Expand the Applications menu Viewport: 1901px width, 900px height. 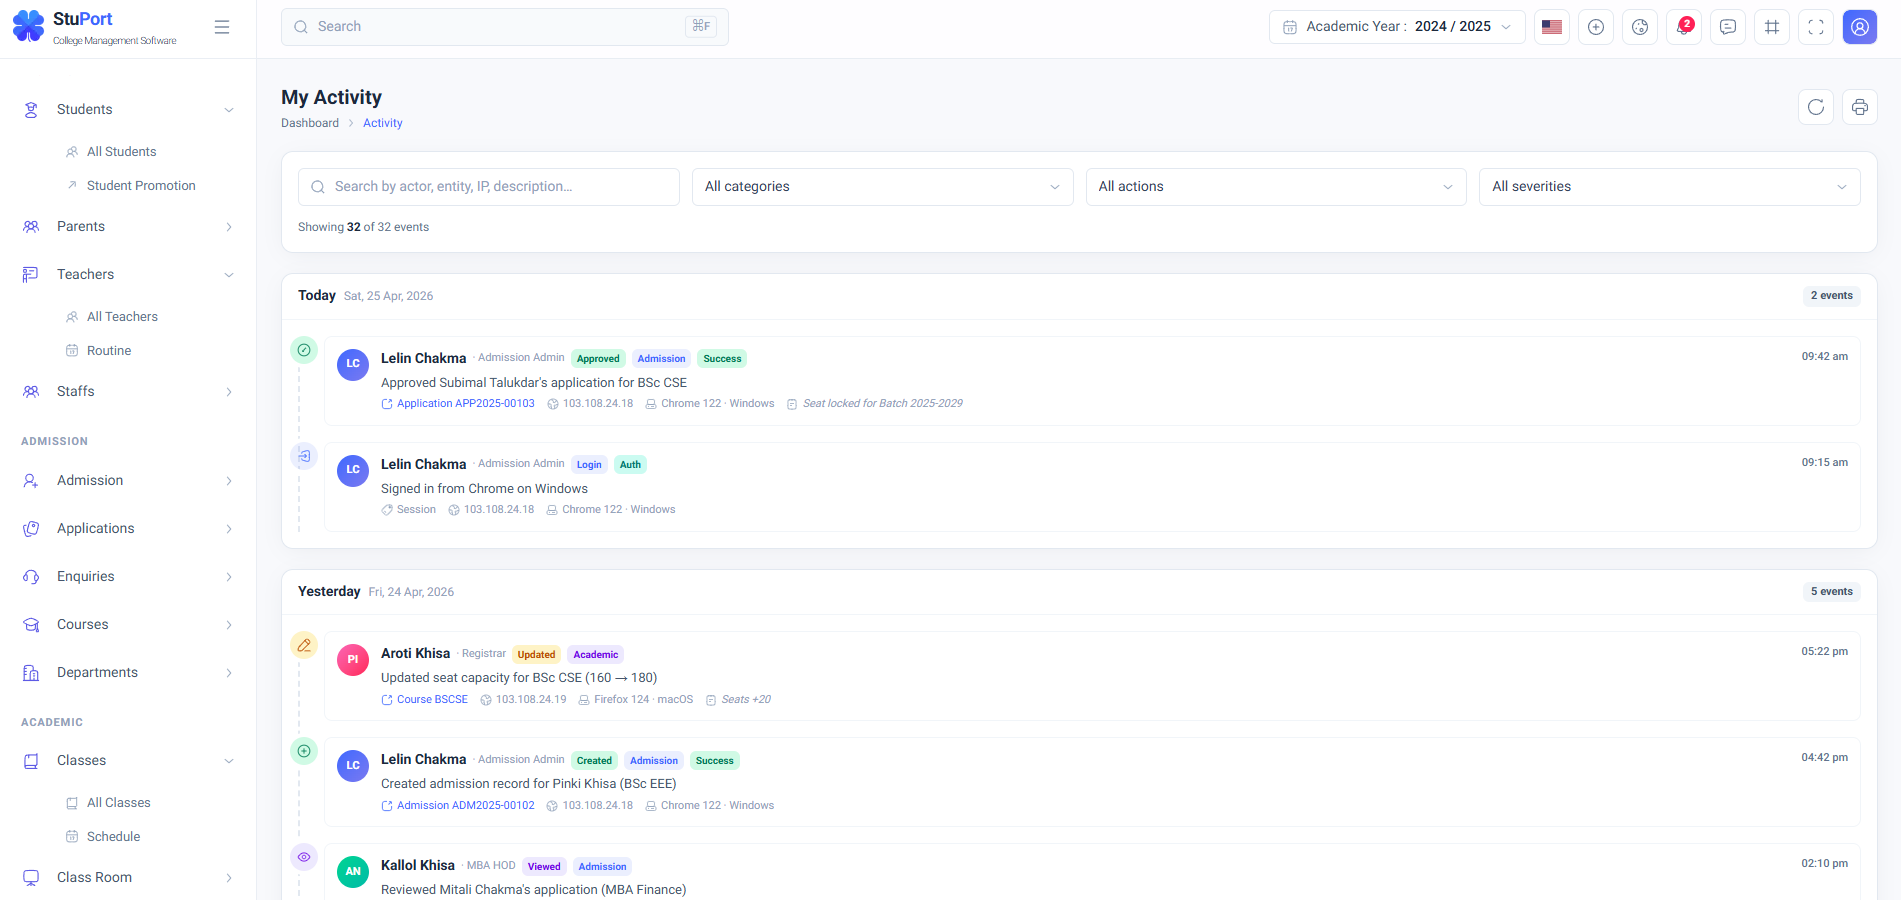click(229, 529)
